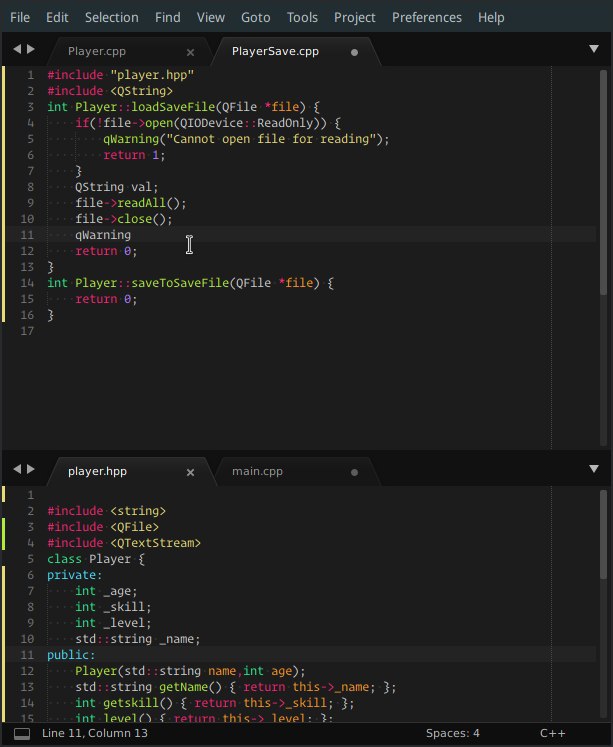Image resolution: width=613 pixels, height=747 pixels.
Task: Go to next tab in lower pane
Action: click(30, 469)
